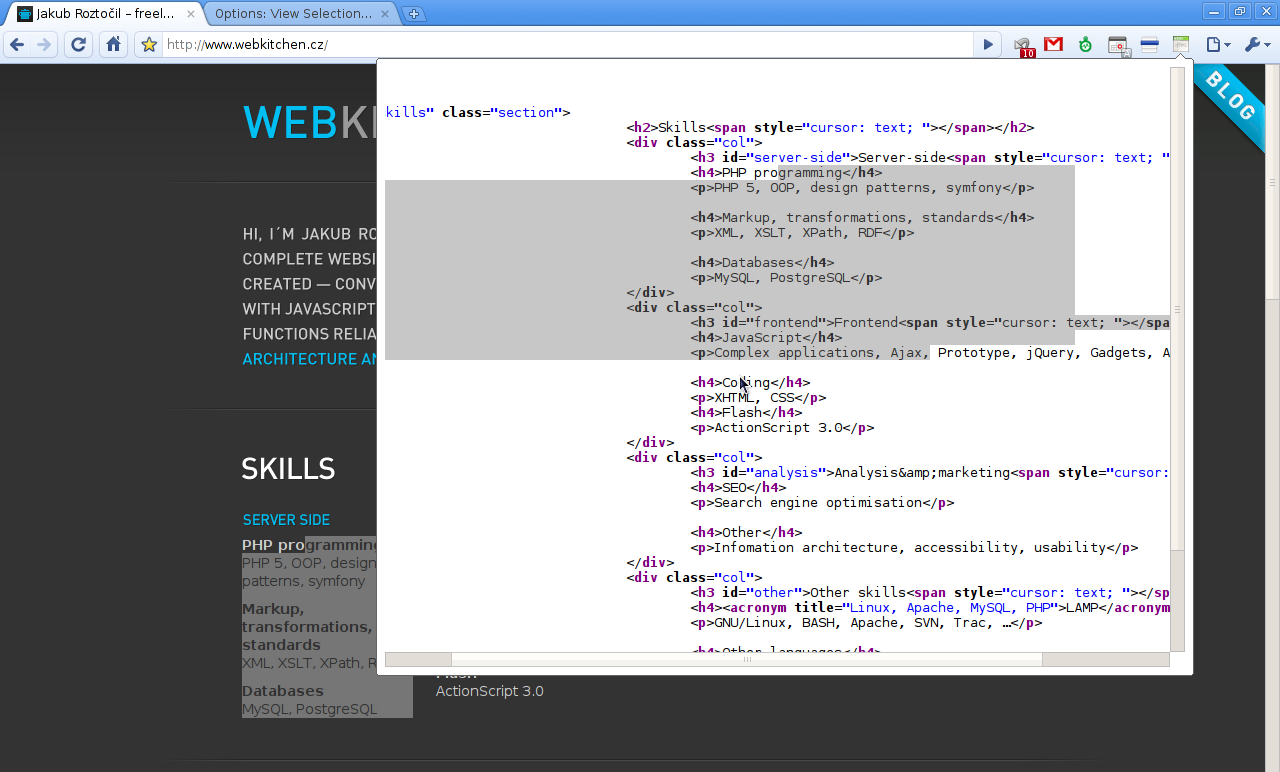
Task: Click the 'Other' h4 source line
Action: point(746,532)
